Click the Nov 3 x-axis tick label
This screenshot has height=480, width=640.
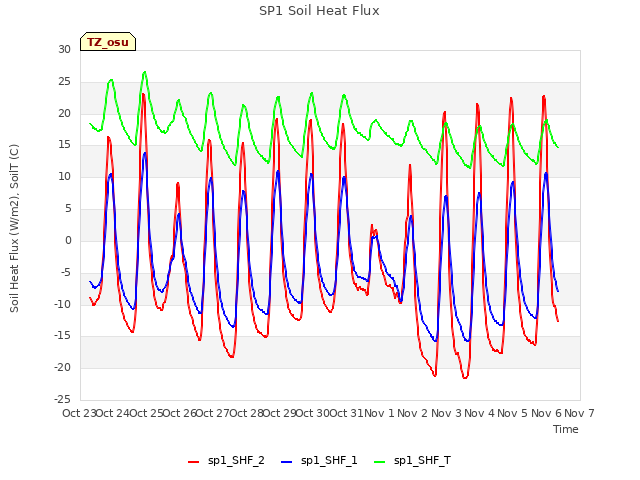[x=446, y=413]
